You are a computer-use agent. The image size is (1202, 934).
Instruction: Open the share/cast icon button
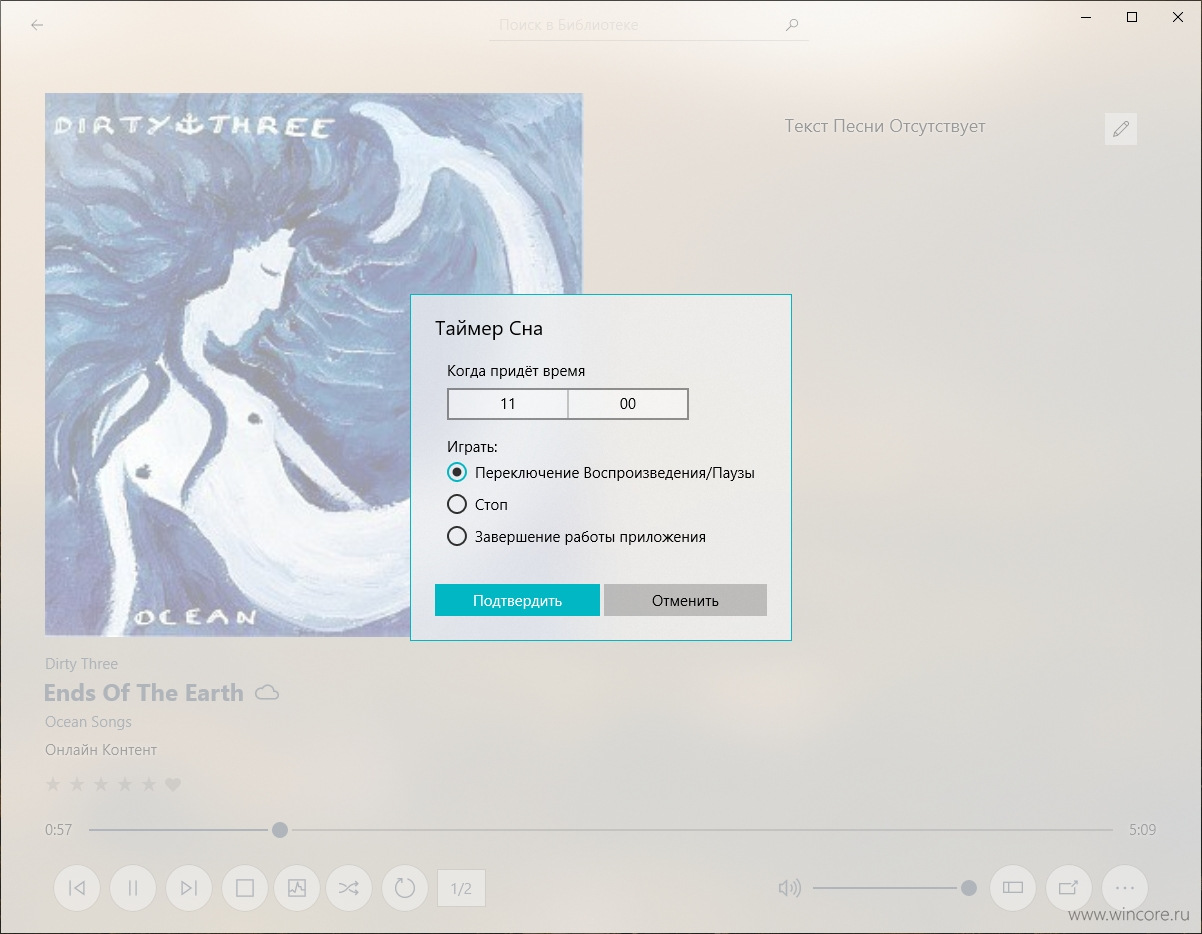point(1069,887)
